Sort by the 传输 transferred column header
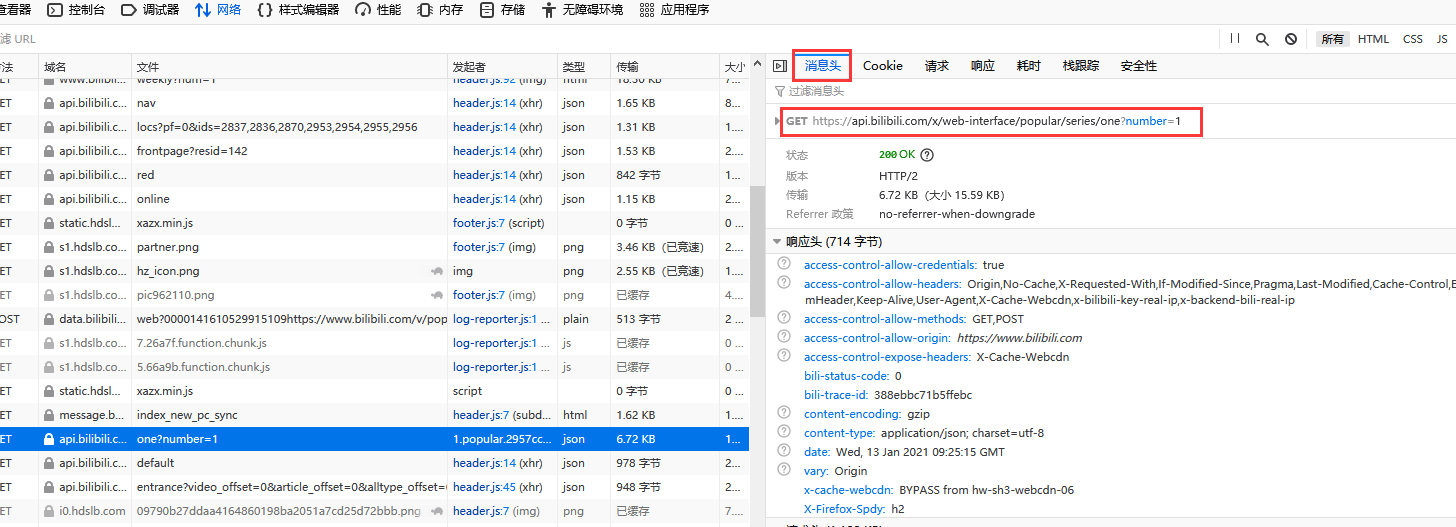This screenshot has height=527, width=1456. tap(664, 66)
